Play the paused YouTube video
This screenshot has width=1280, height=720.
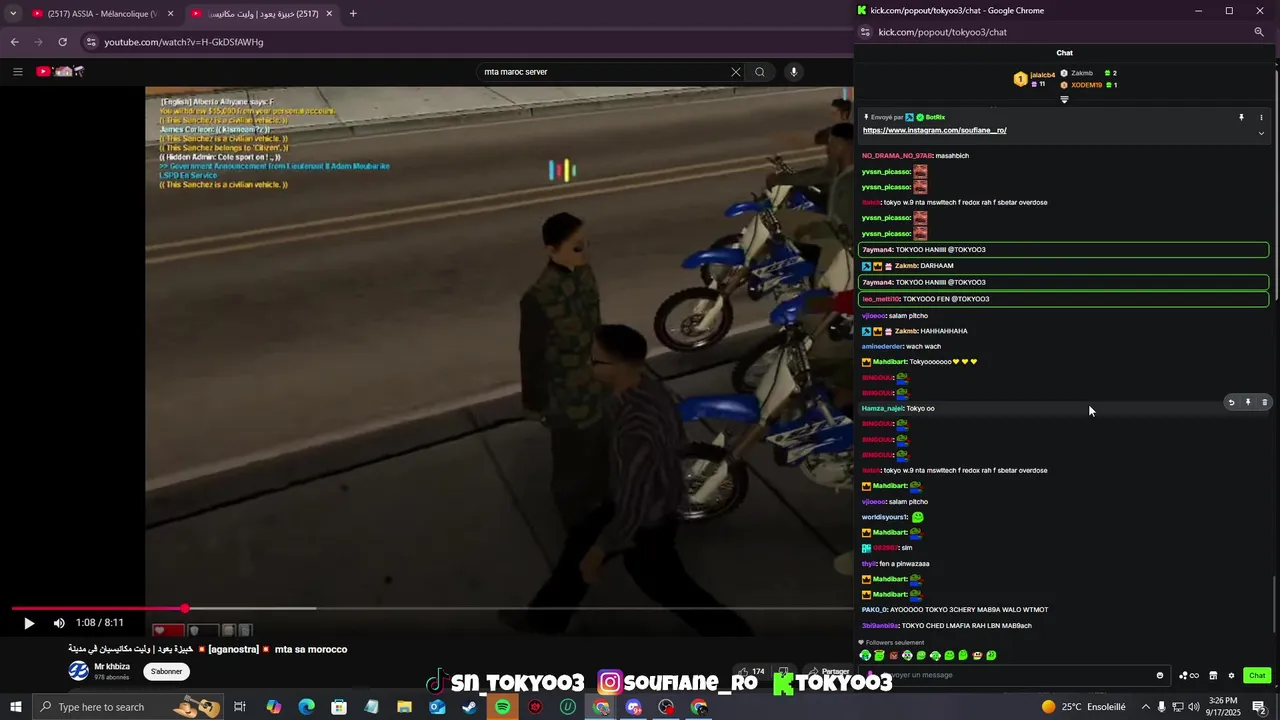pos(29,623)
